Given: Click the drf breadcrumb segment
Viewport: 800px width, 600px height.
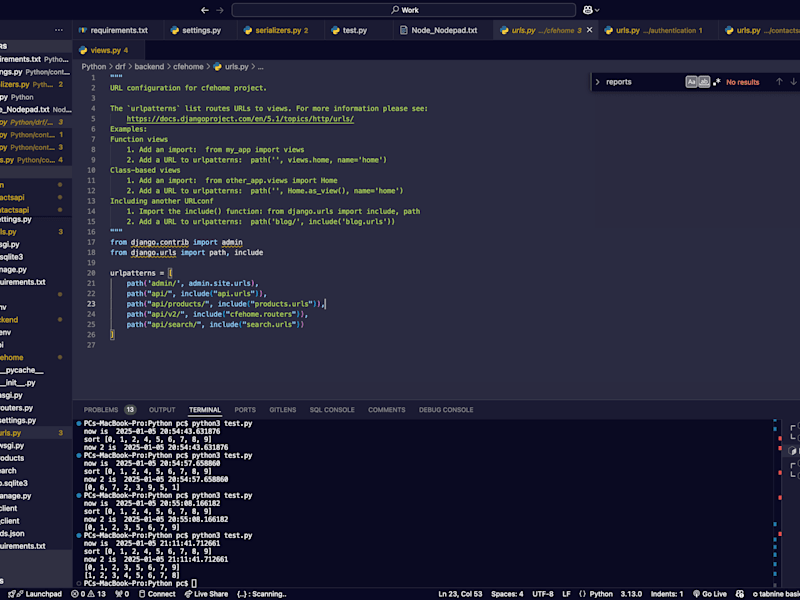Looking at the screenshot, I should (120, 67).
